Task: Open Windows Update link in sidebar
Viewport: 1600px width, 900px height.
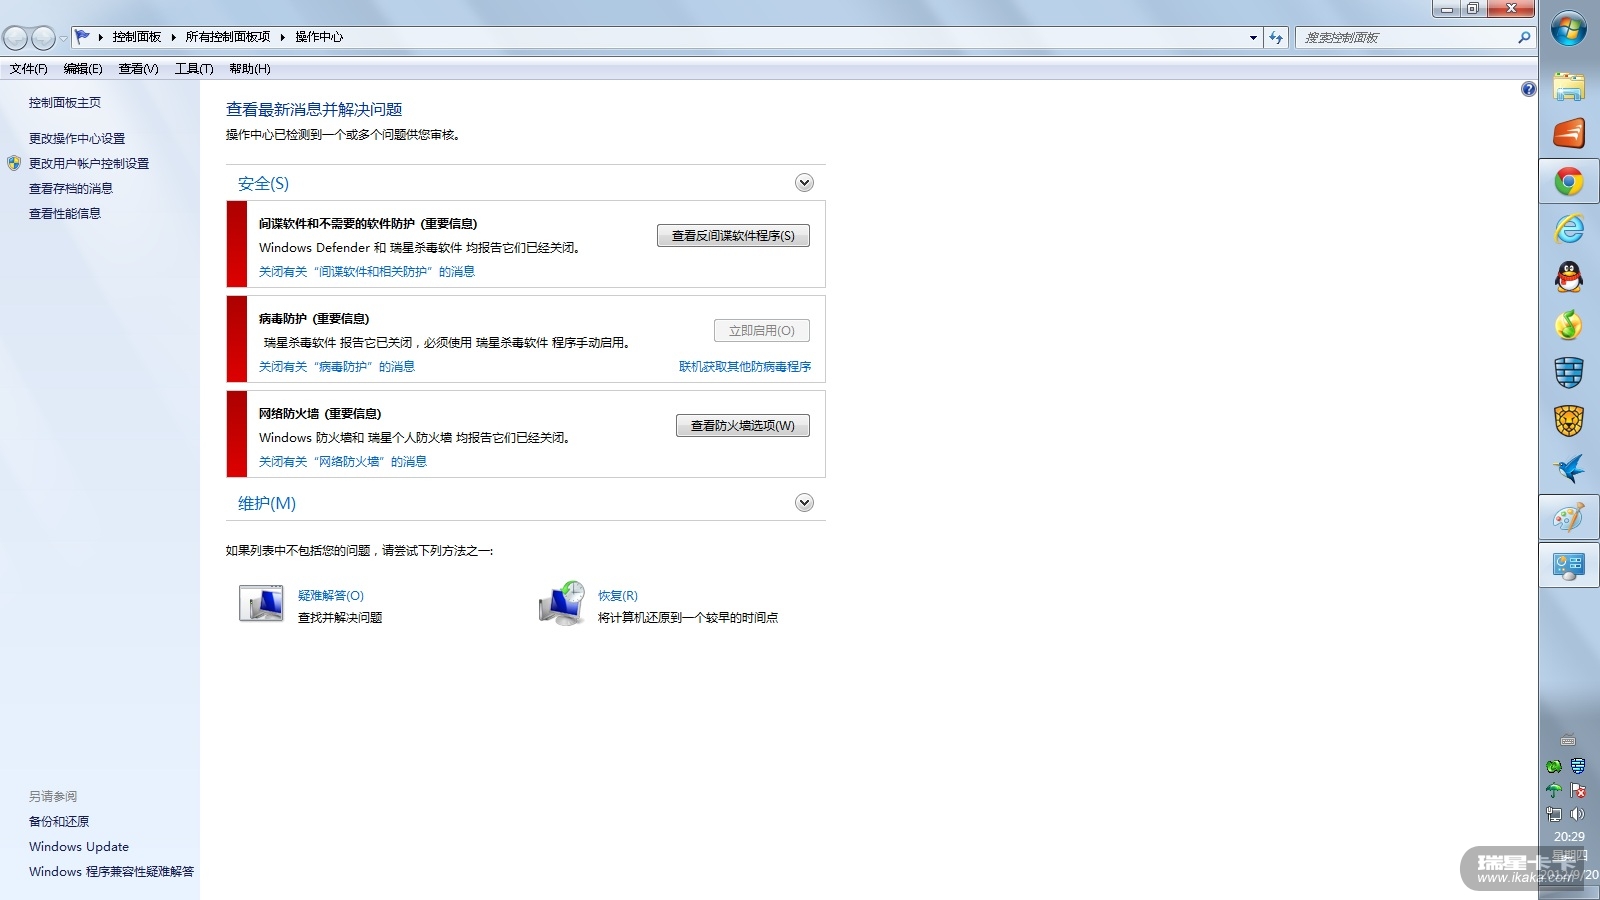Action: [x=79, y=847]
